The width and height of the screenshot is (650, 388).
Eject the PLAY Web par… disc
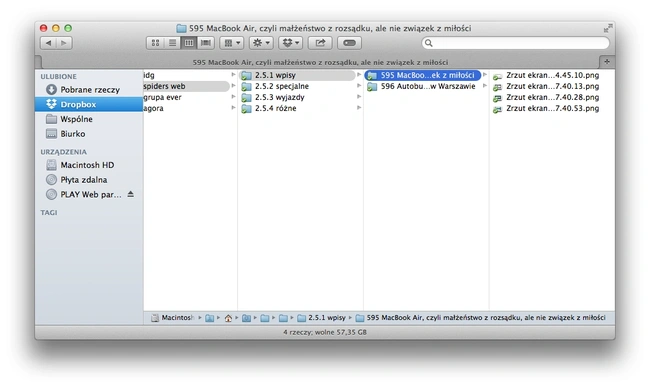tap(131, 194)
